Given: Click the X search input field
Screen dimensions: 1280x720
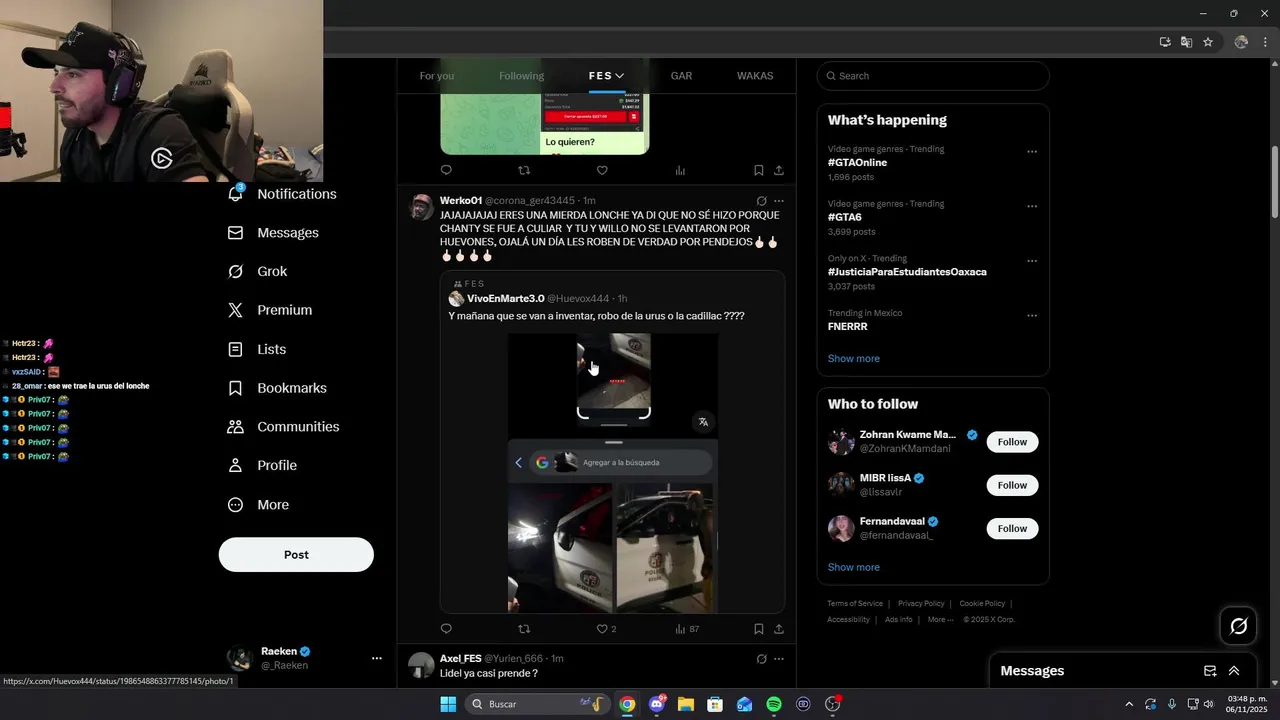Looking at the screenshot, I should [x=933, y=76].
